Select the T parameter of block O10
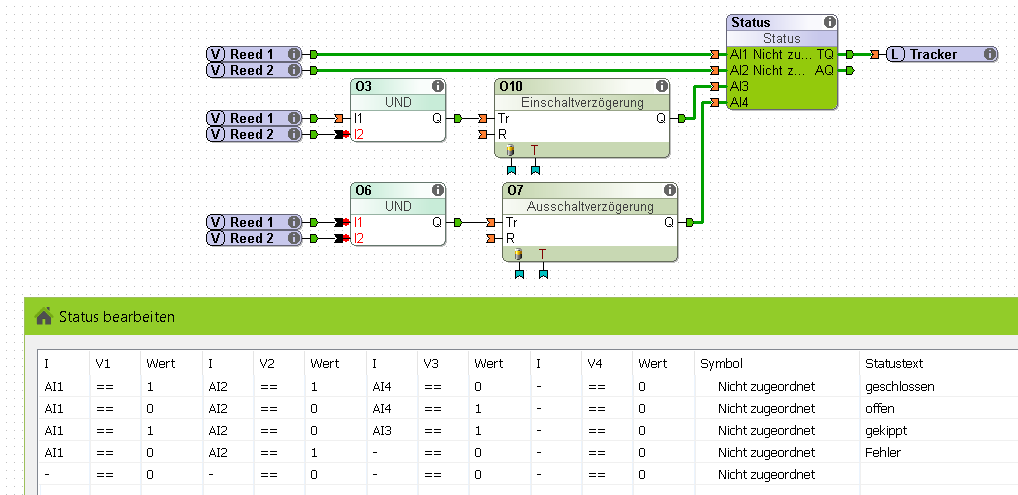1018x495 pixels. pyautogui.click(x=534, y=150)
